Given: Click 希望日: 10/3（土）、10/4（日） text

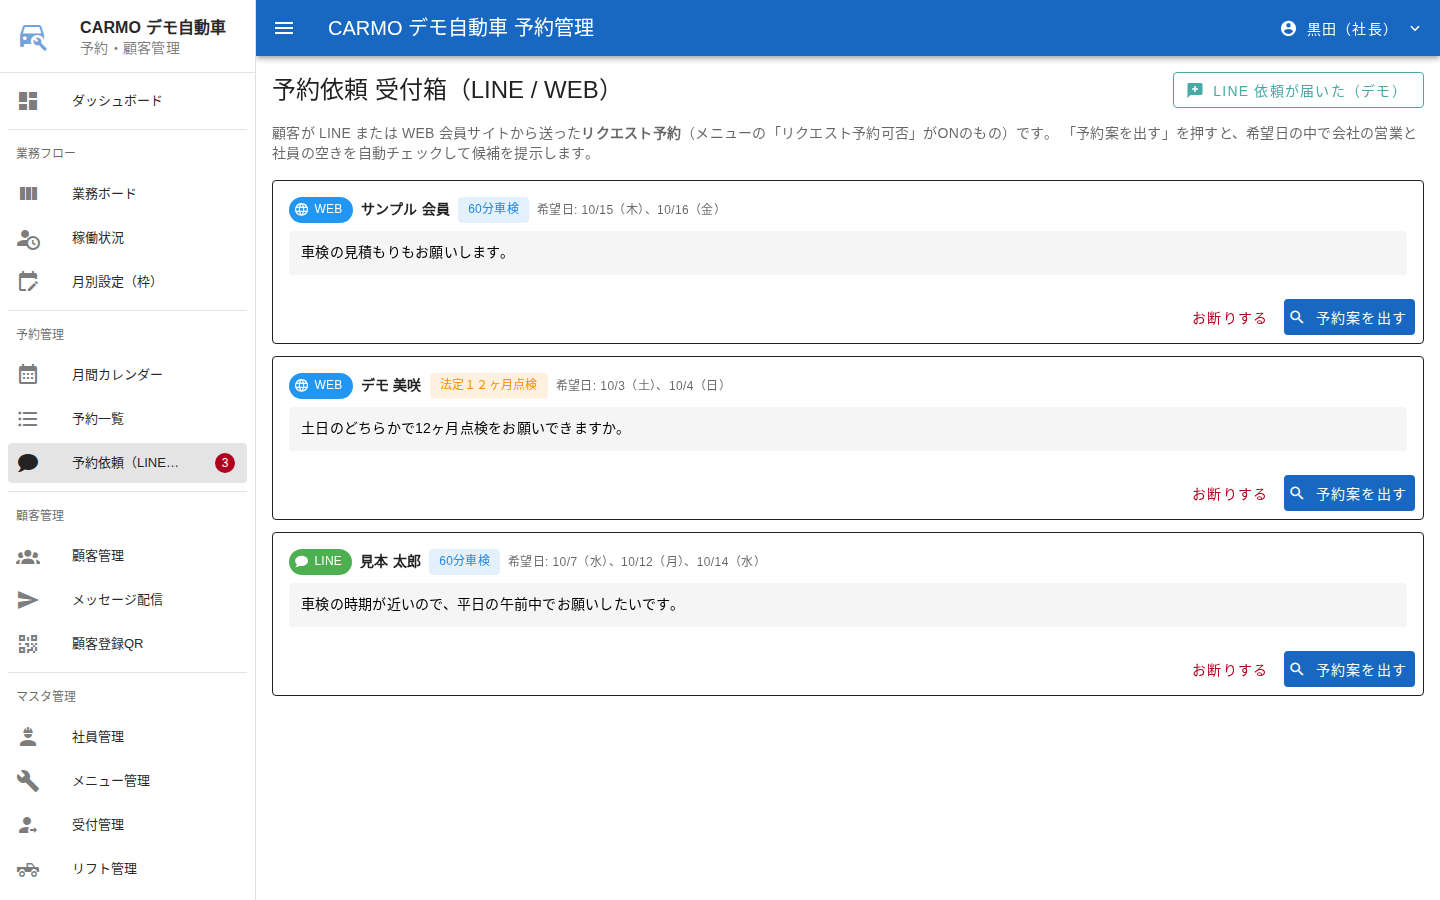Looking at the screenshot, I should (643, 385).
